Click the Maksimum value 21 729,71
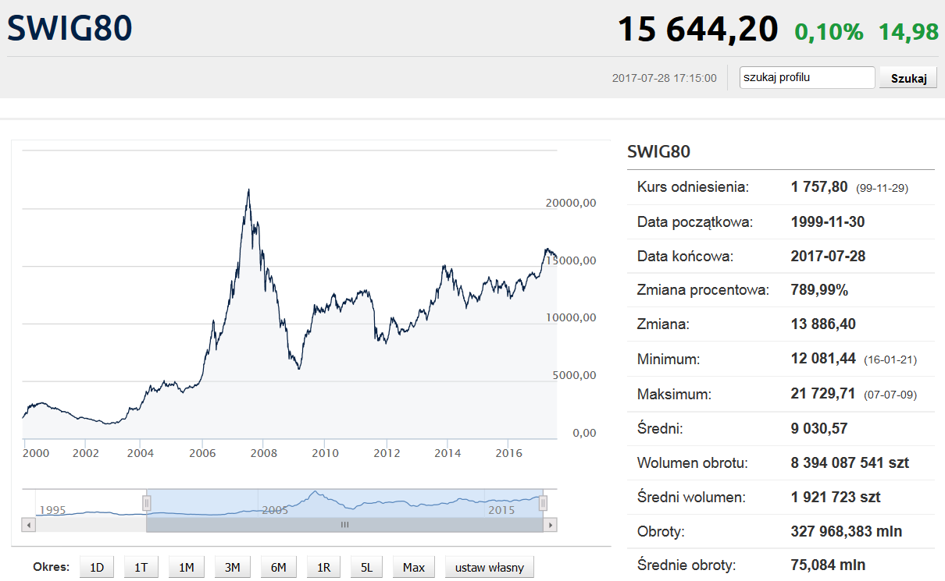 823,394
